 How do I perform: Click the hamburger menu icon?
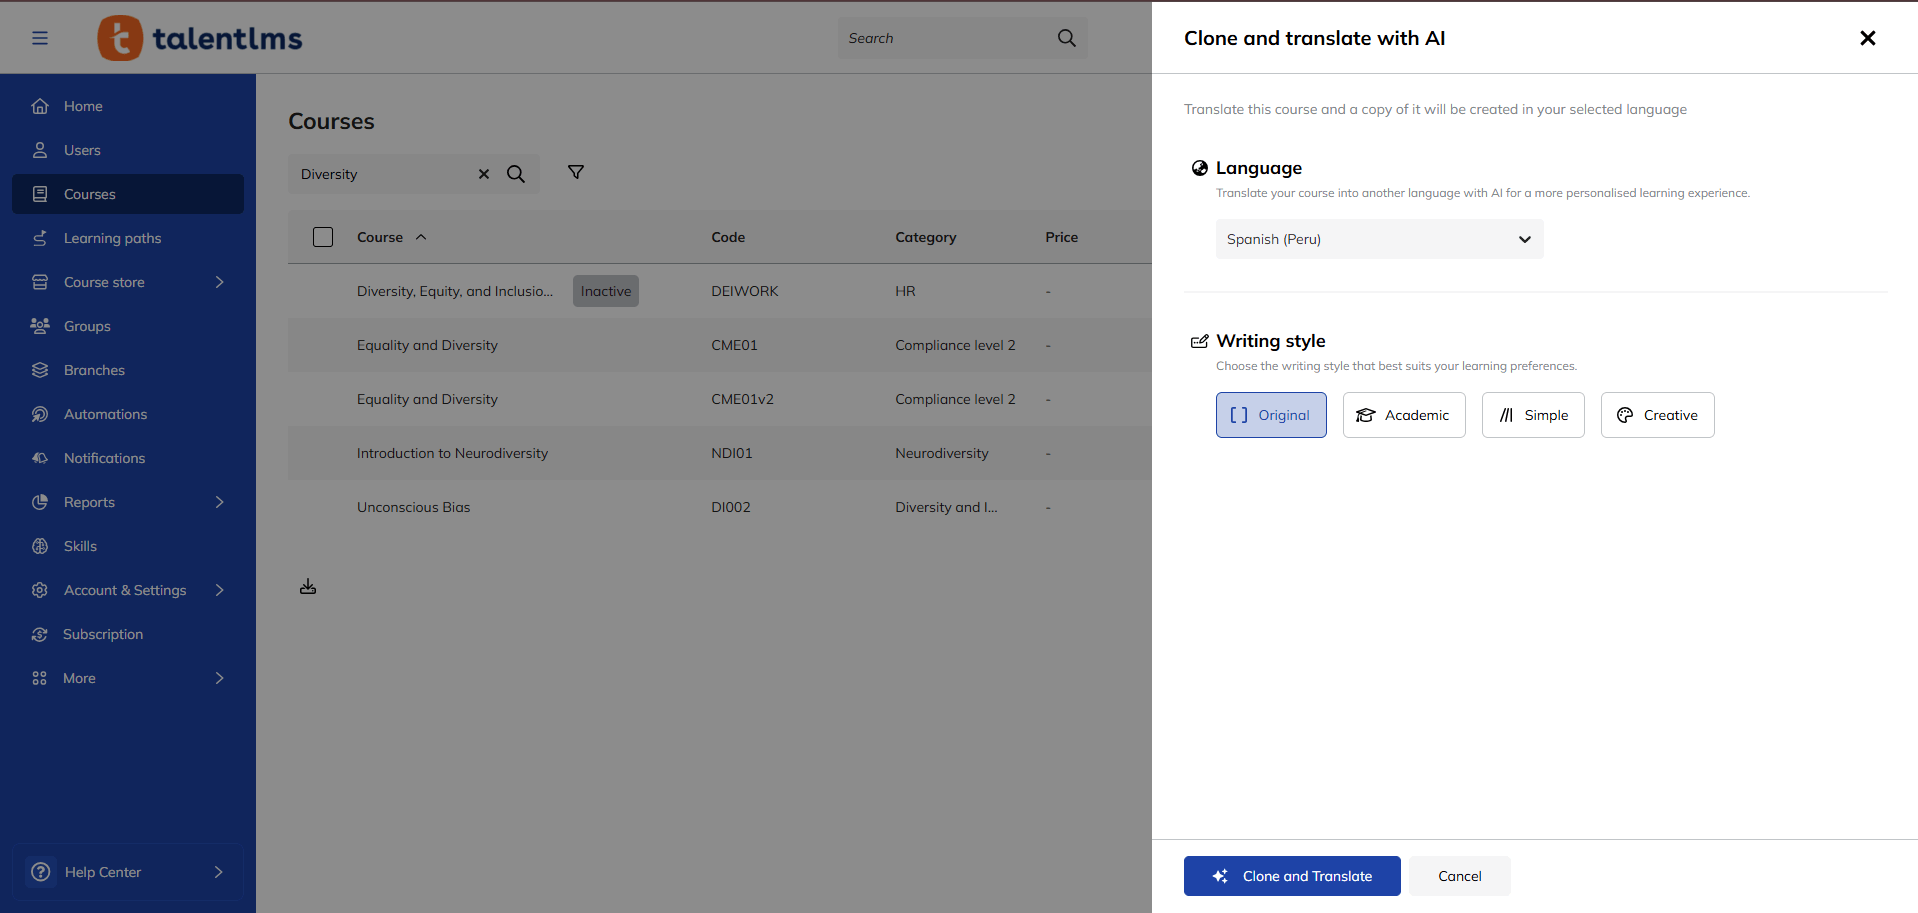point(40,38)
